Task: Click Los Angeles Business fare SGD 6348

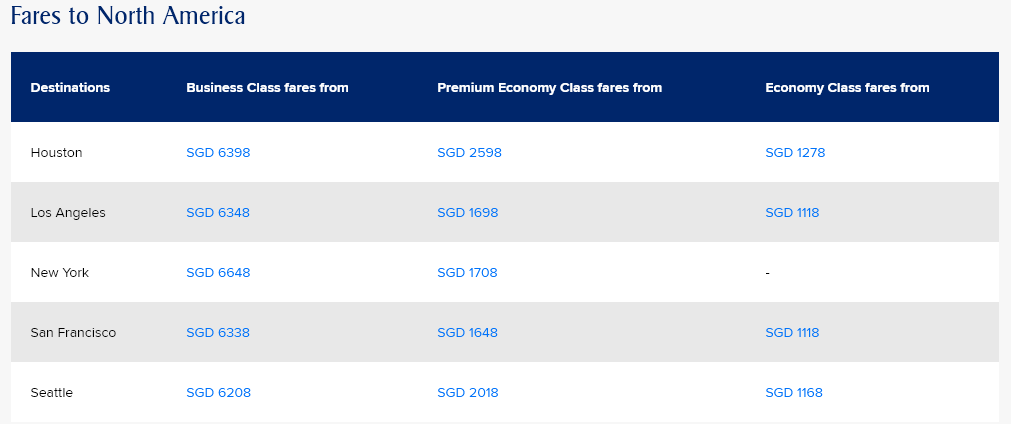Action: pos(218,213)
